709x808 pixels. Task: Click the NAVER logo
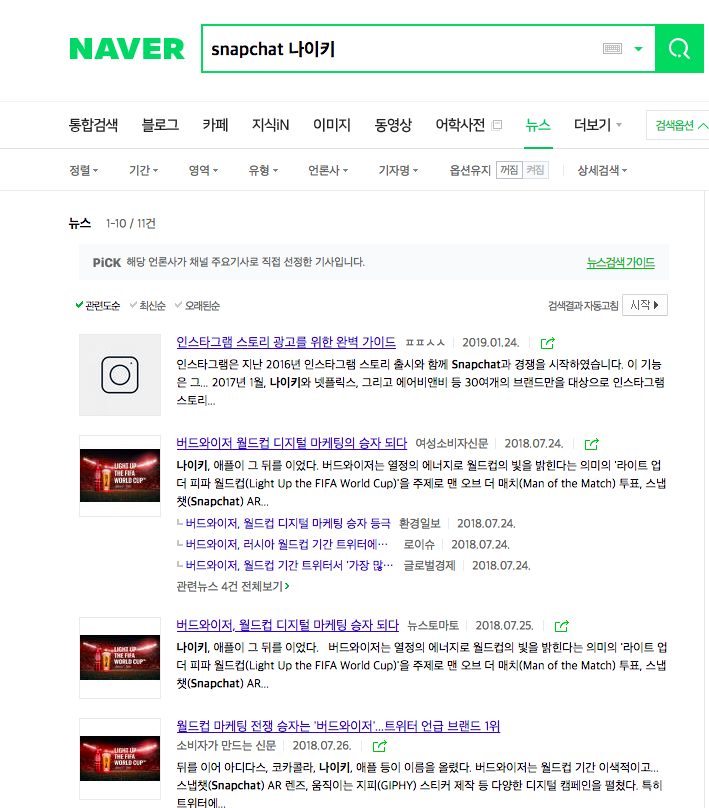(x=127, y=49)
